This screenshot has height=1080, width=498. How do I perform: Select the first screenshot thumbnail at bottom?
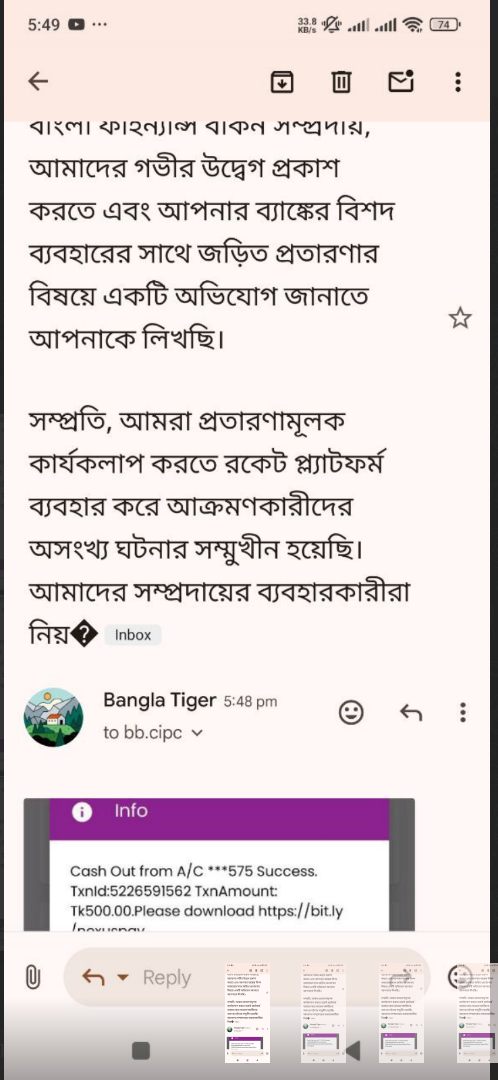click(x=247, y=1012)
